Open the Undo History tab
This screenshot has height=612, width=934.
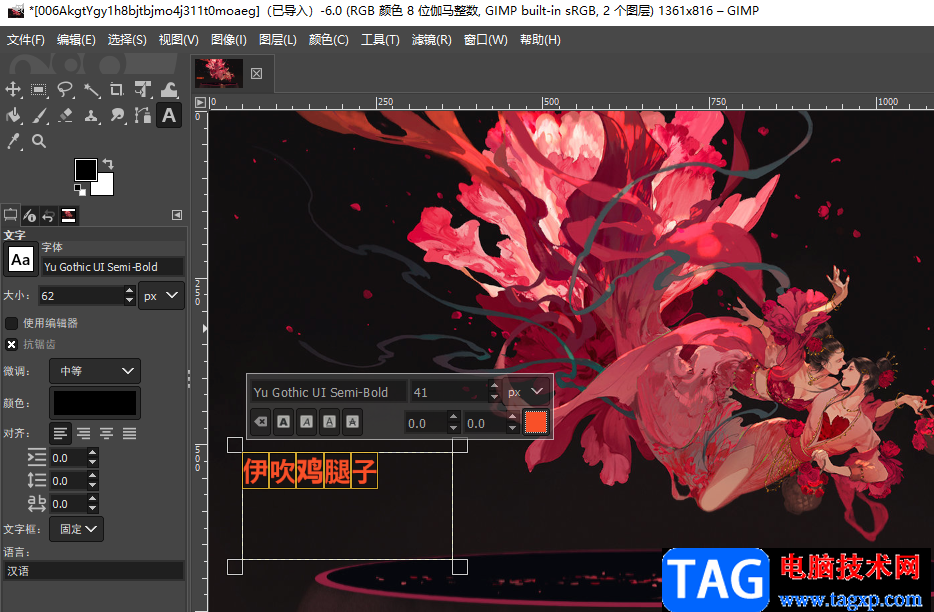tap(48, 215)
